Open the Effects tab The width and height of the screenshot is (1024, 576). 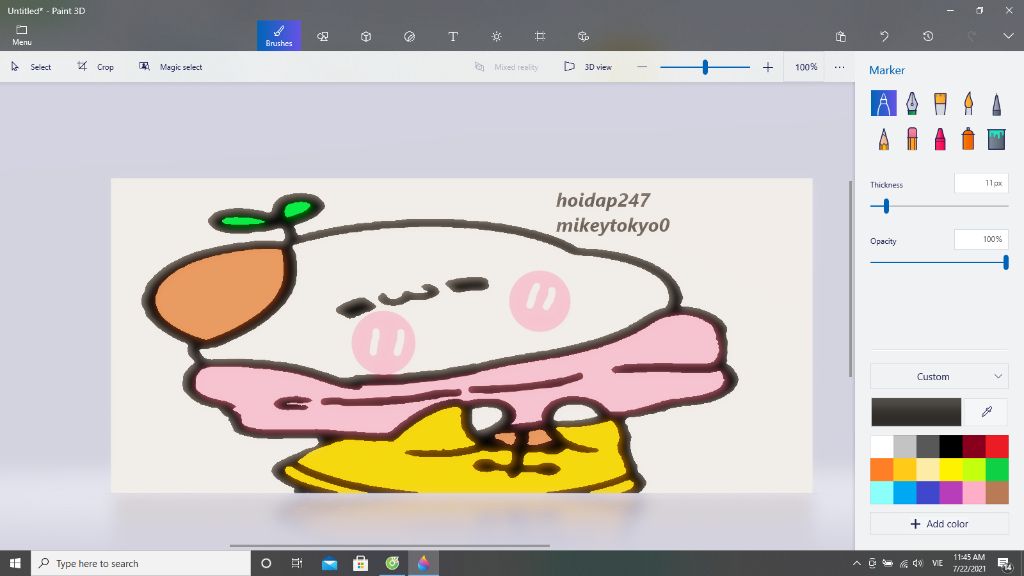coord(496,37)
